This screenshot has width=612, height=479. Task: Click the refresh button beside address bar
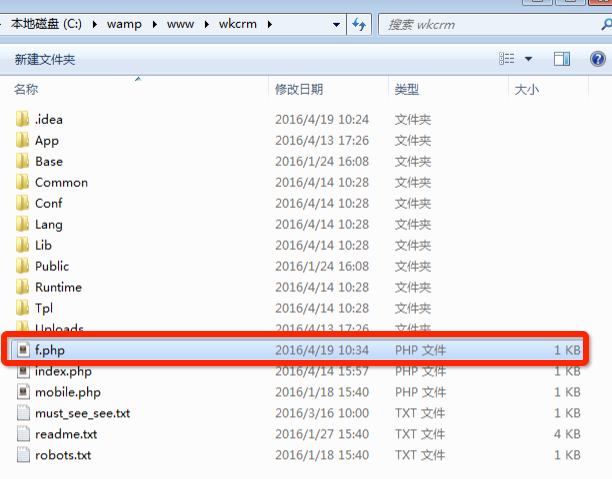tap(359, 24)
